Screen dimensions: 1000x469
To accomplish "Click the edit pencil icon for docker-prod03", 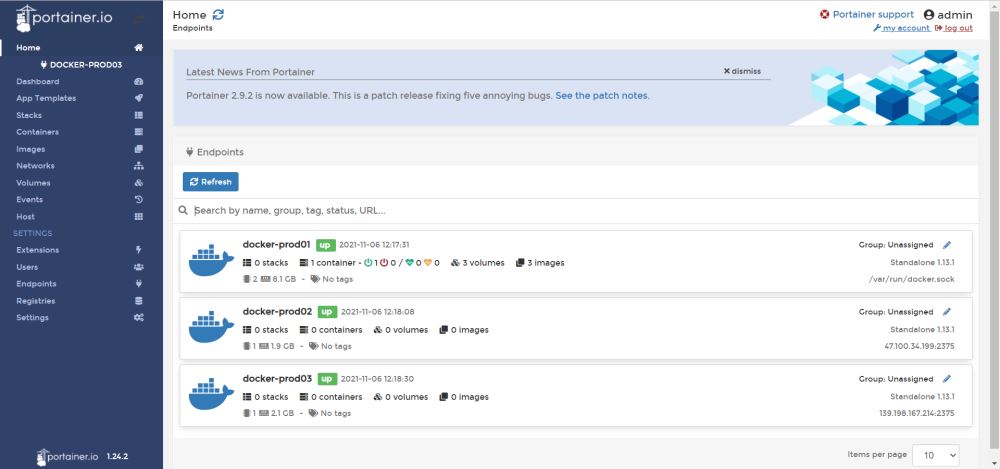I will (x=946, y=379).
